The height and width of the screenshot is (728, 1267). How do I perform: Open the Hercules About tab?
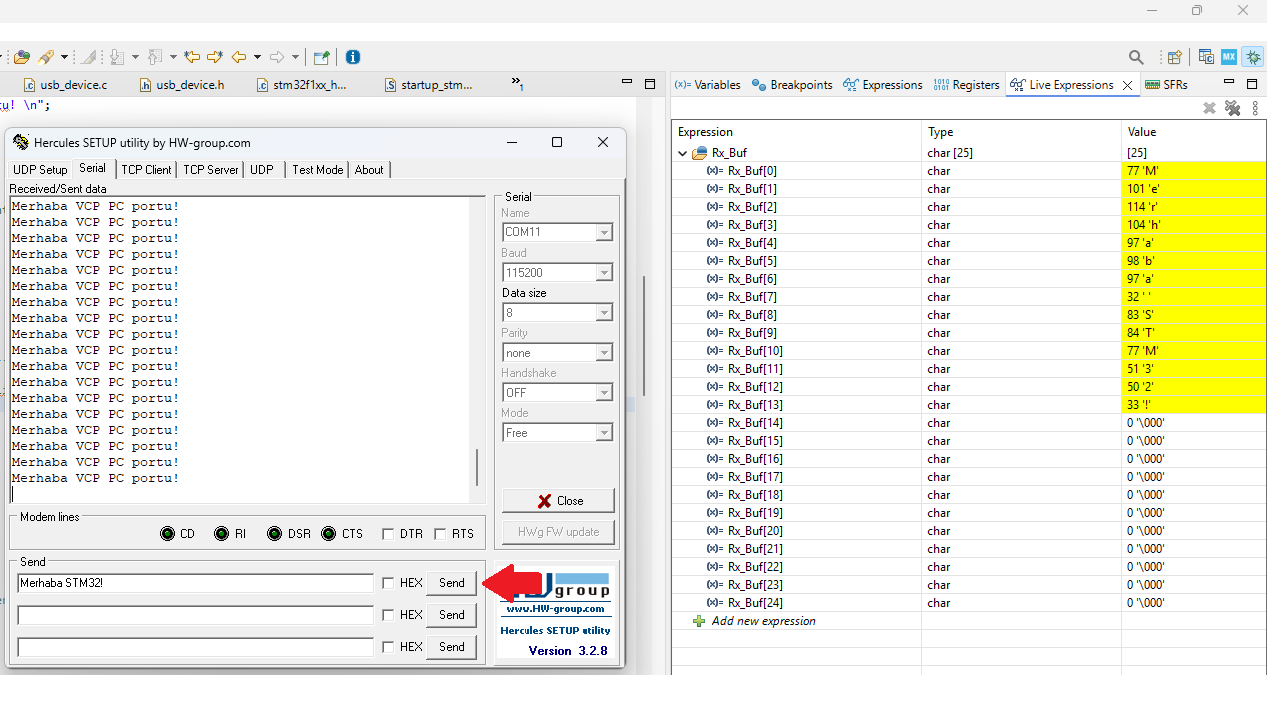(369, 170)
